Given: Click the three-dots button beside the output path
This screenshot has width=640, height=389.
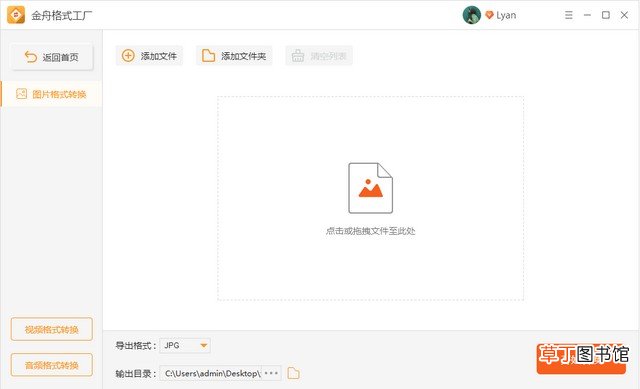Looking at the screenshot, I should [x=271, y=373].
